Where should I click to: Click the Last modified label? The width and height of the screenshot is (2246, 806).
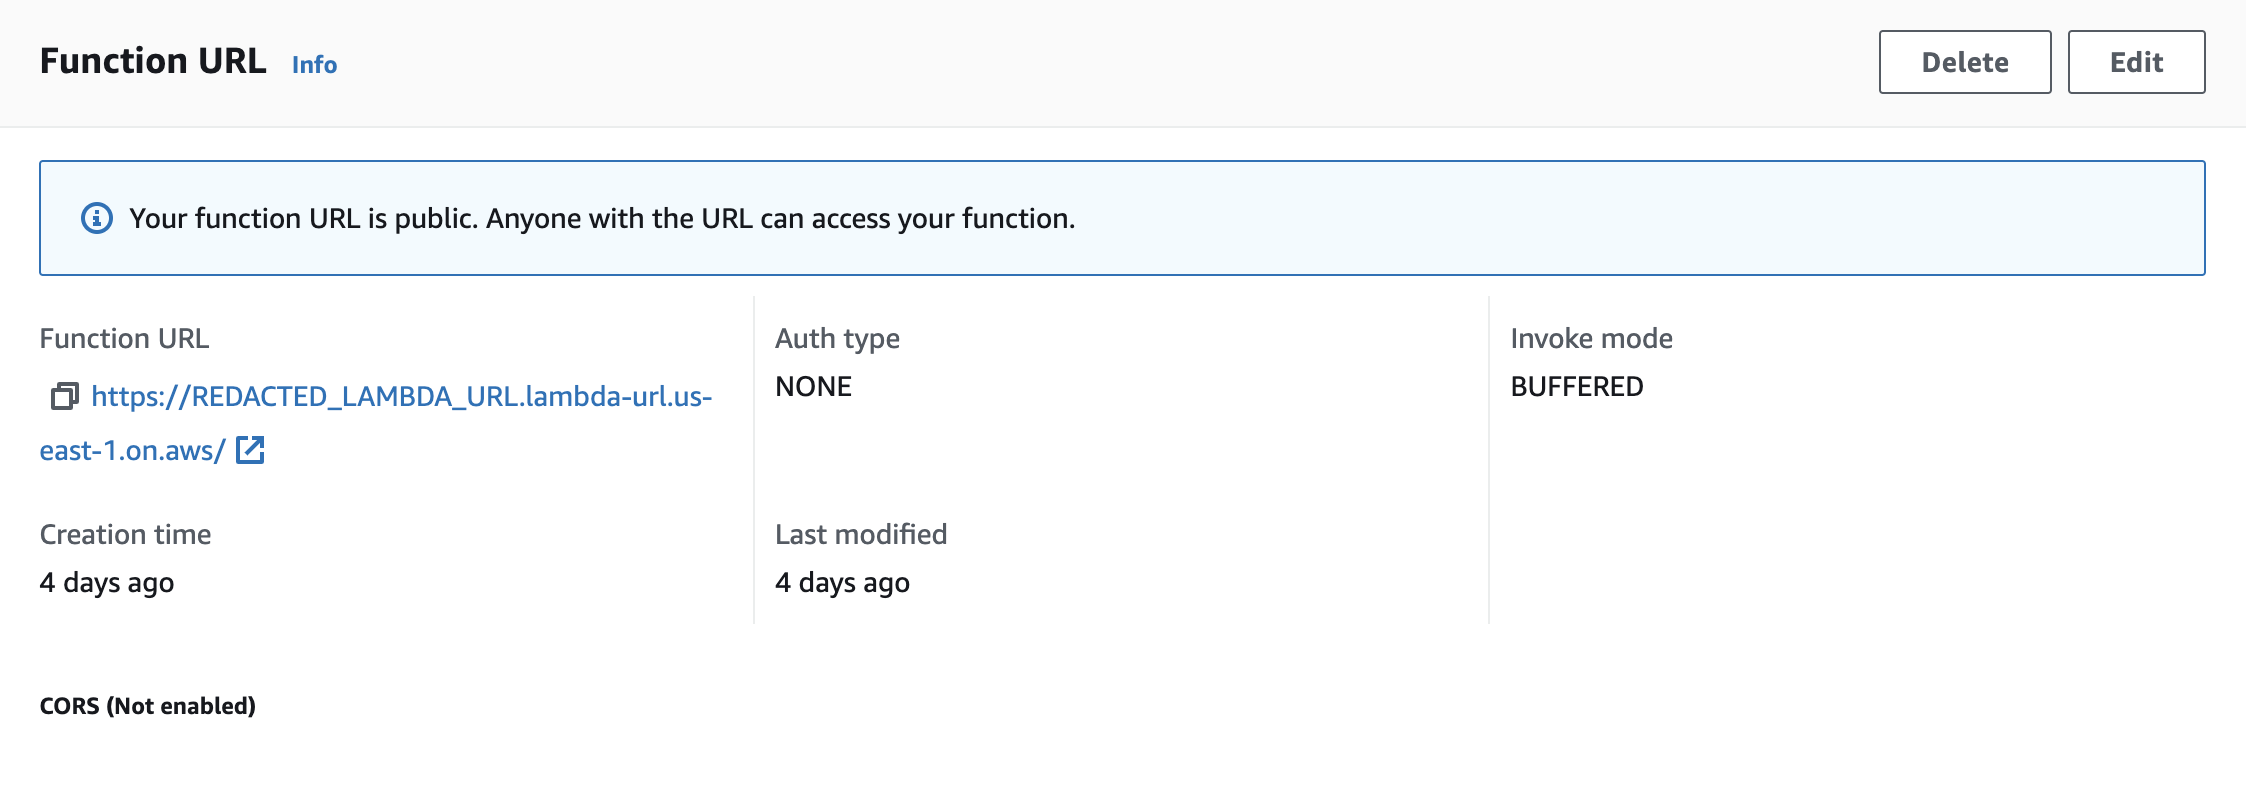[860, 535]
